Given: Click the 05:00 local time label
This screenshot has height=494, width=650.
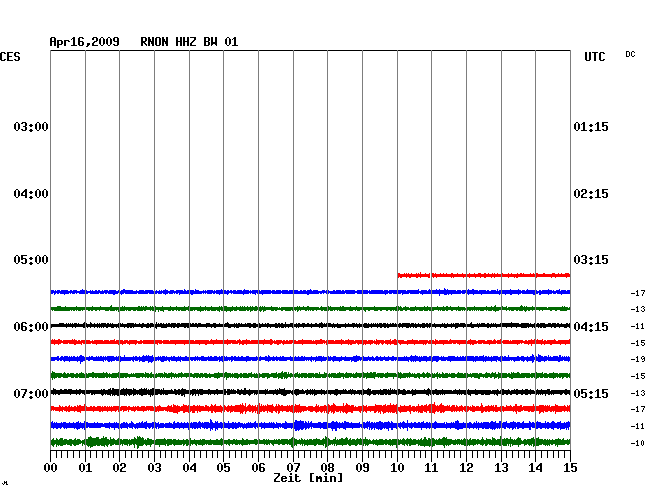Looking at the screenshot, I should pos(31,260).
